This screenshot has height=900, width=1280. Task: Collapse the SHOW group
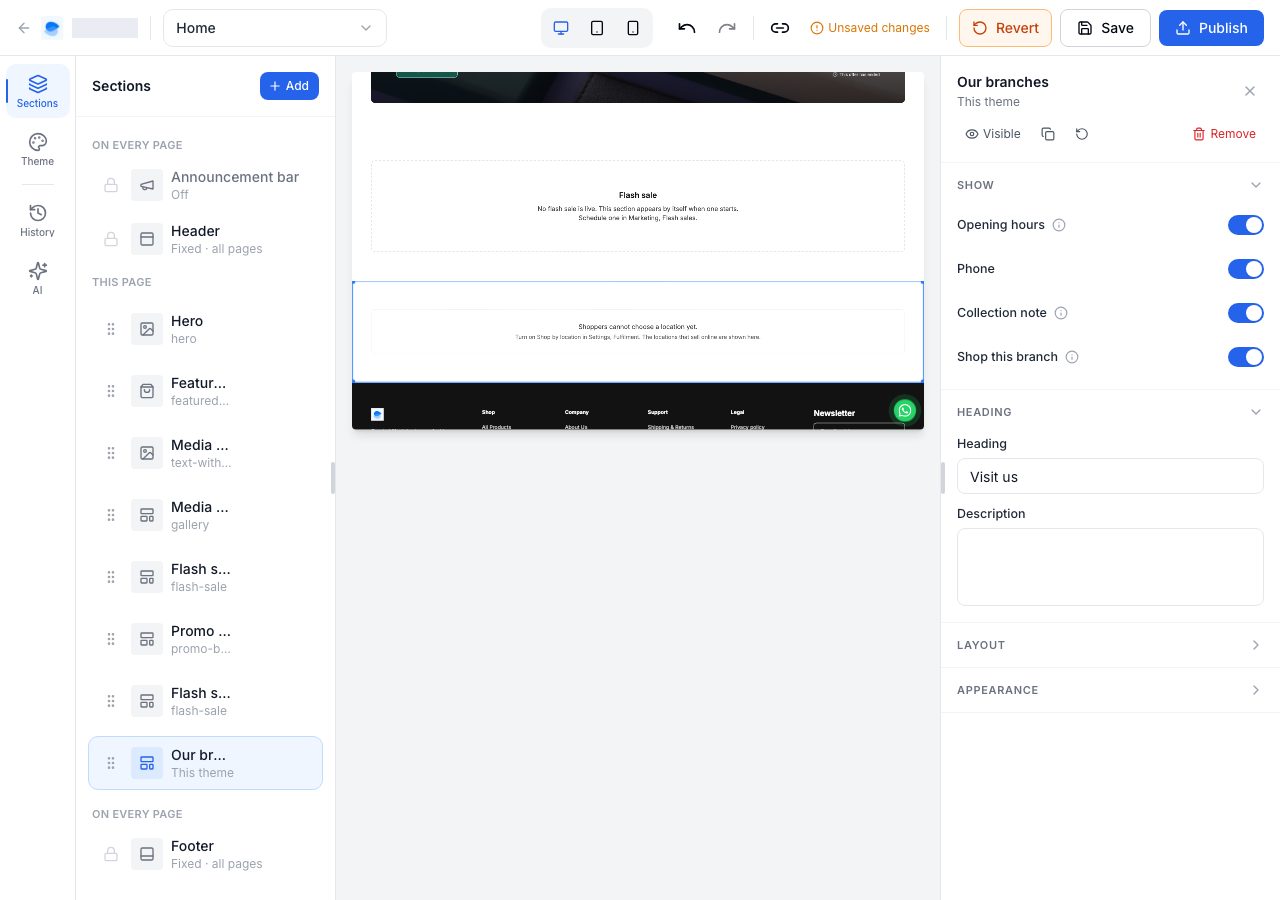click(x=1110, y=185)
